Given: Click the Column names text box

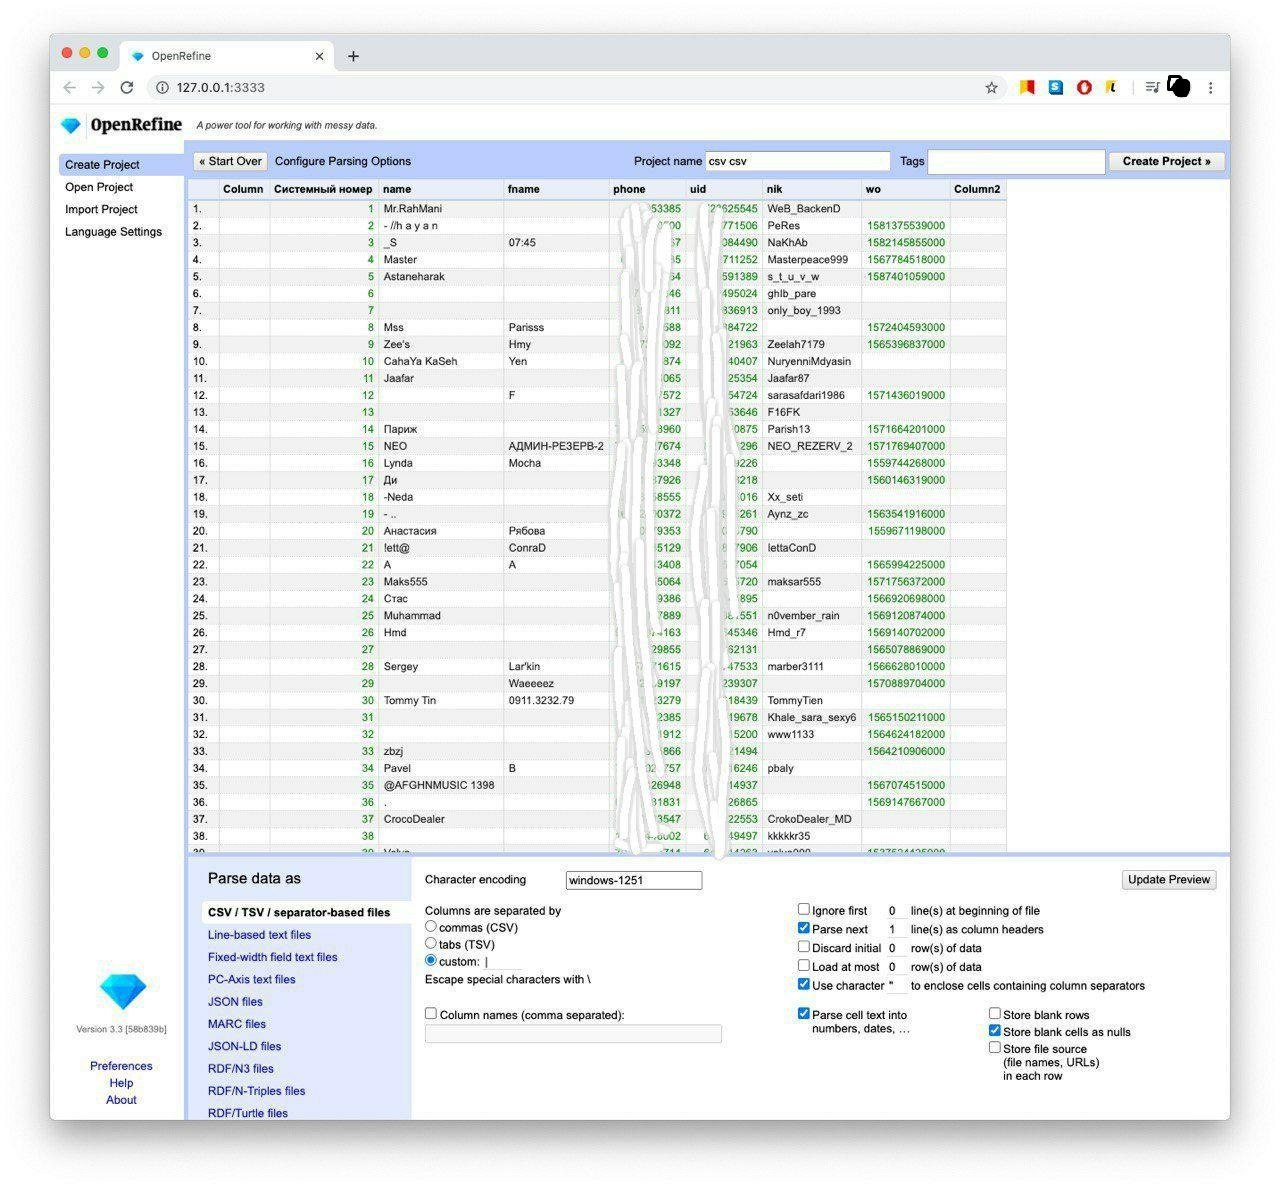Looking at the screenshot, I should [x=573, y=1034].
